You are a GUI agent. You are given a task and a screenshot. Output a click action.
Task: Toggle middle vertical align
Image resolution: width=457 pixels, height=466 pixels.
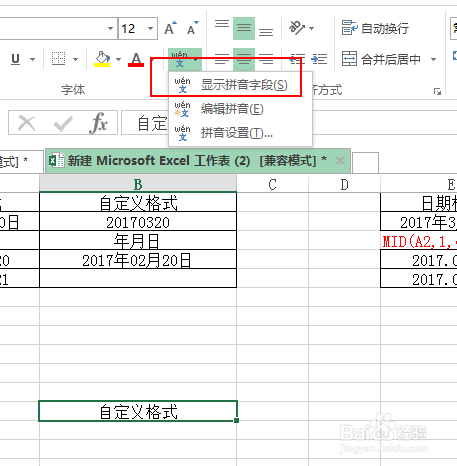pyautogui.click(x=244, y=29)
